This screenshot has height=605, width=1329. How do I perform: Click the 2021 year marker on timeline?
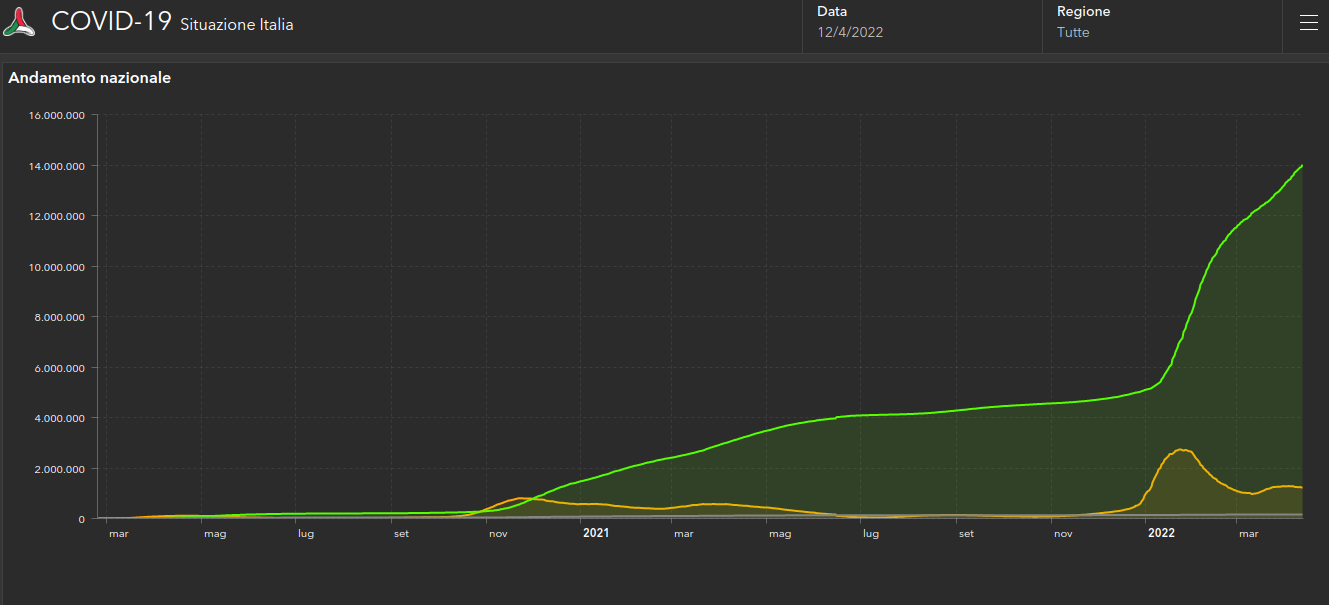pyautogui.click(x=596, y=534)
